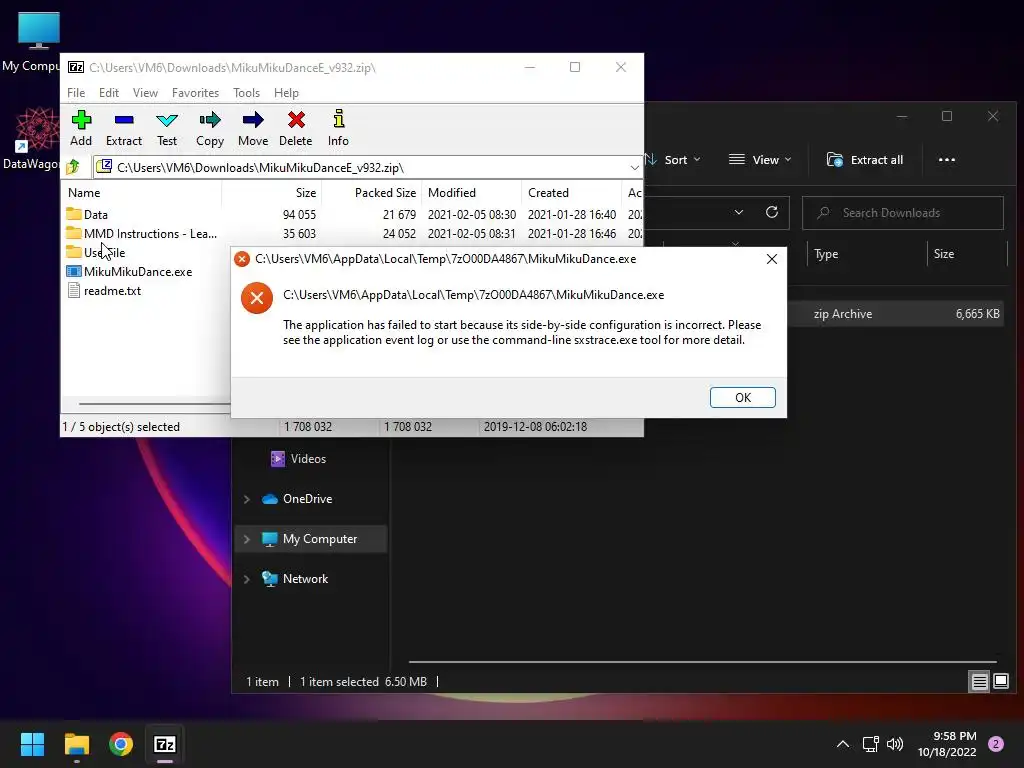The width and height of the screenshot is (1024, 768).
Task: Switch to 7-Zip on the taskbar
Action: [165, 744]
